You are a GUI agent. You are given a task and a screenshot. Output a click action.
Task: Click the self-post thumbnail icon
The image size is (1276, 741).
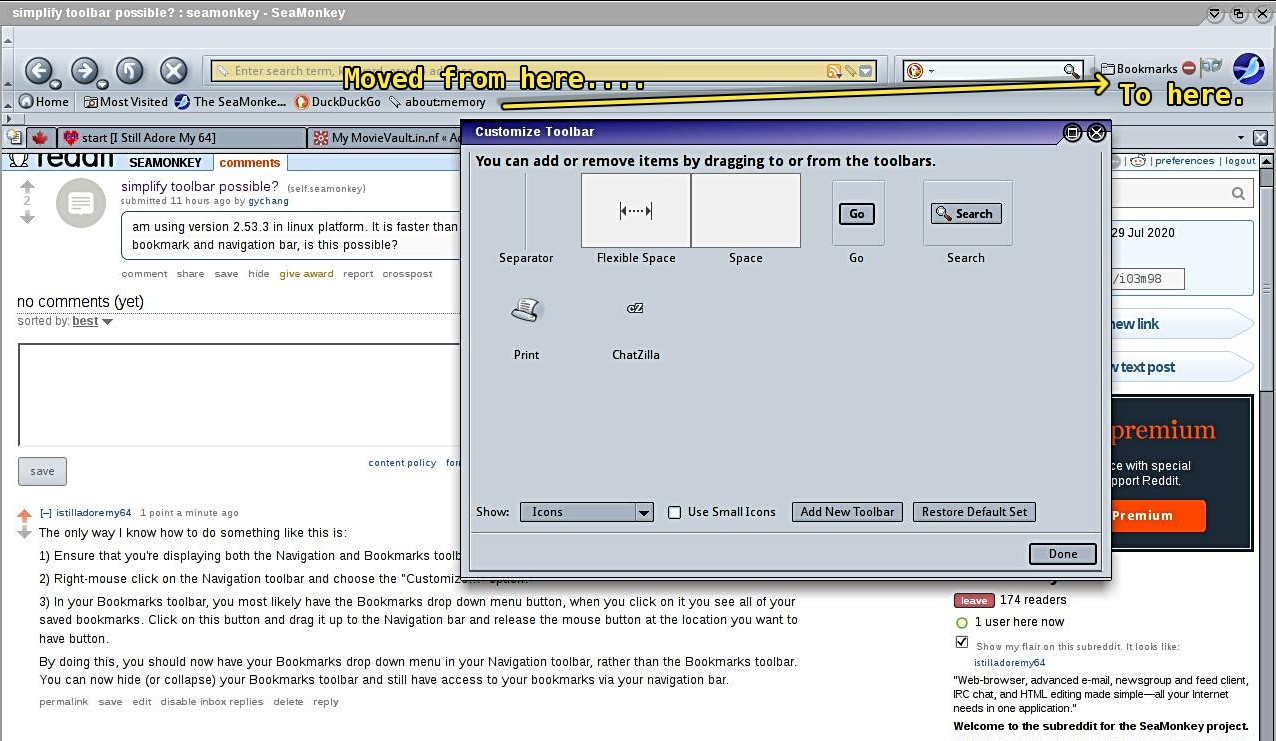click(x=81, y=203)
